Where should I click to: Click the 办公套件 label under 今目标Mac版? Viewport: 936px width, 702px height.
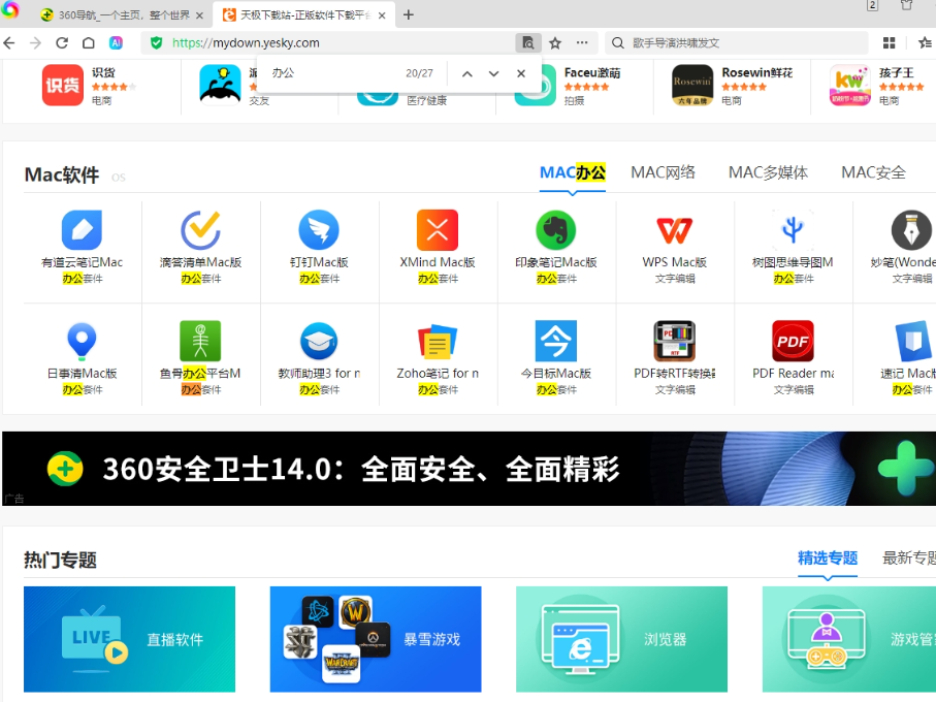click(x=556, y=390)
